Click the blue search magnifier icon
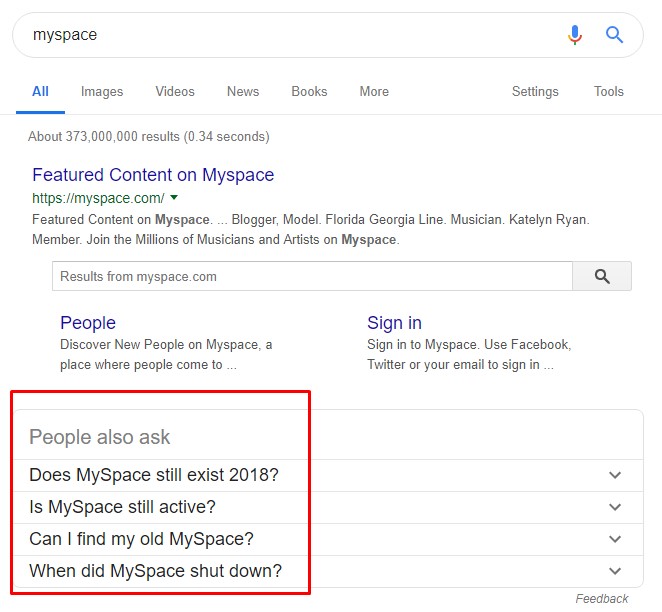The width and height of the screenshot is (662, 612). point(615,35)
